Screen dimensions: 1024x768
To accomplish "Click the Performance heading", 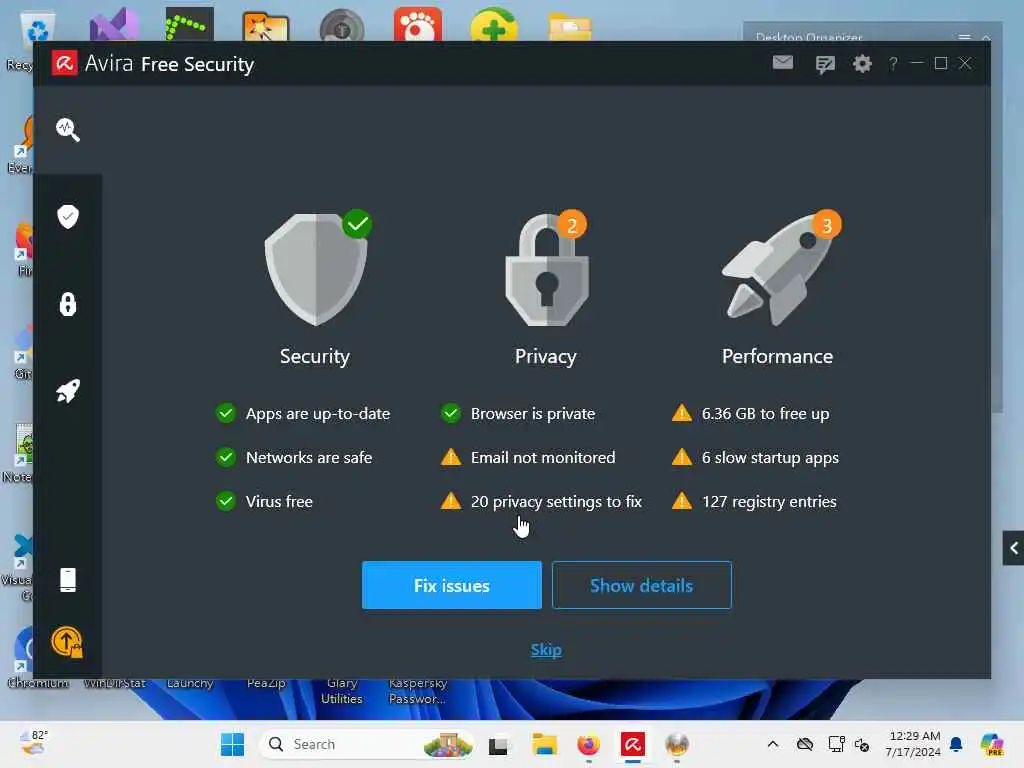I will [777, 357].
